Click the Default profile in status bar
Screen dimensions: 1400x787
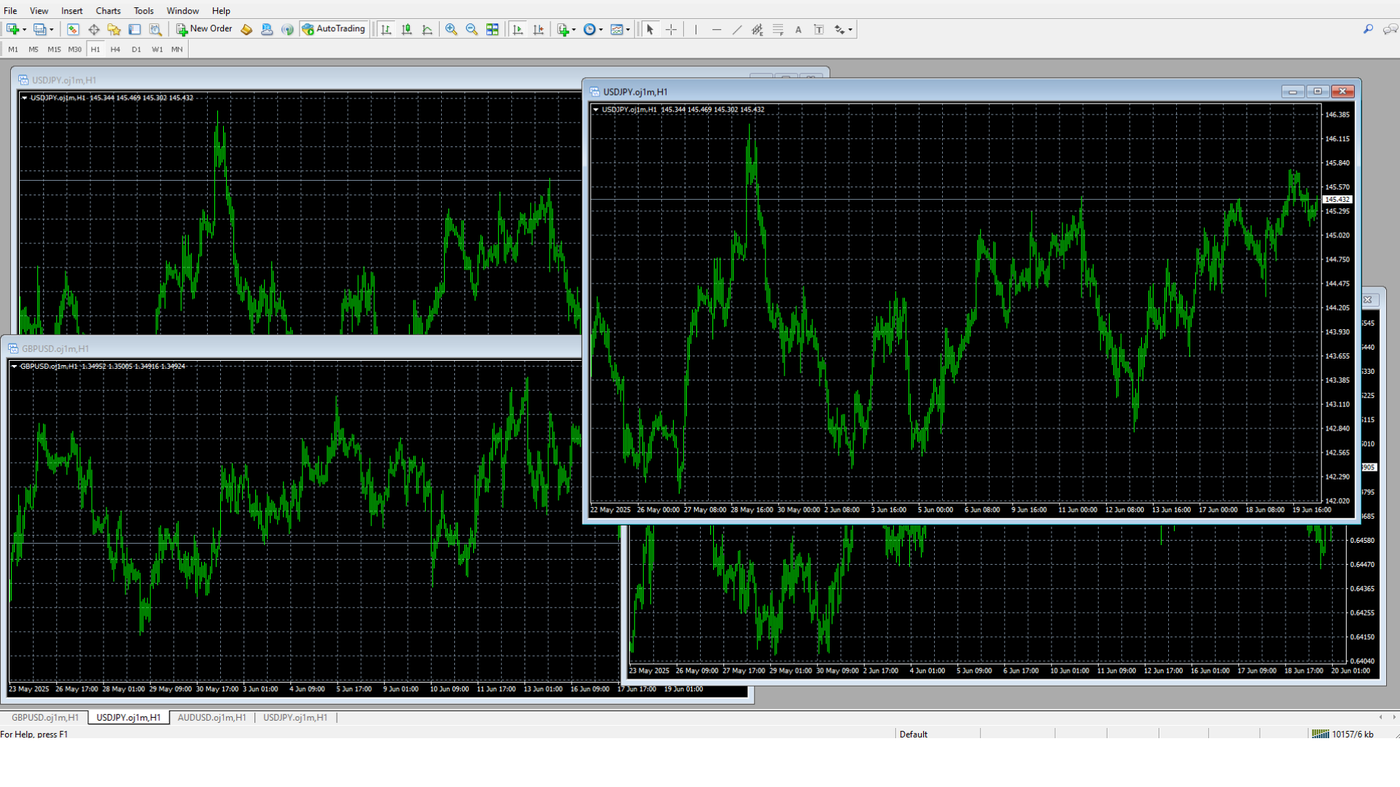coord(913,734)
